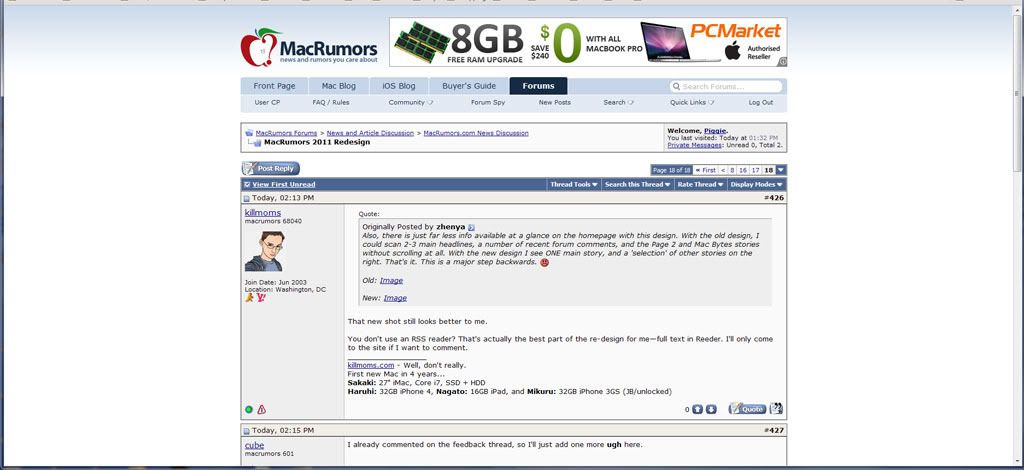Screen dimensions: 1024x470
Task: Switch to the Mac Blog tab
Action: point(338,86)
